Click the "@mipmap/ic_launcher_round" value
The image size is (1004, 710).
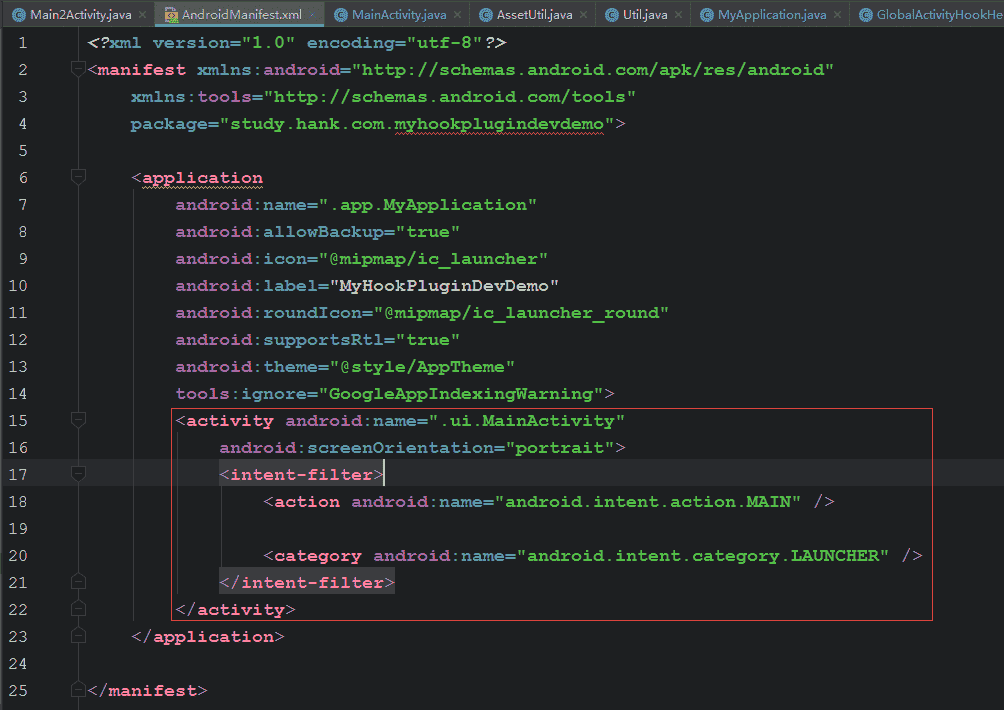(521, 312)
